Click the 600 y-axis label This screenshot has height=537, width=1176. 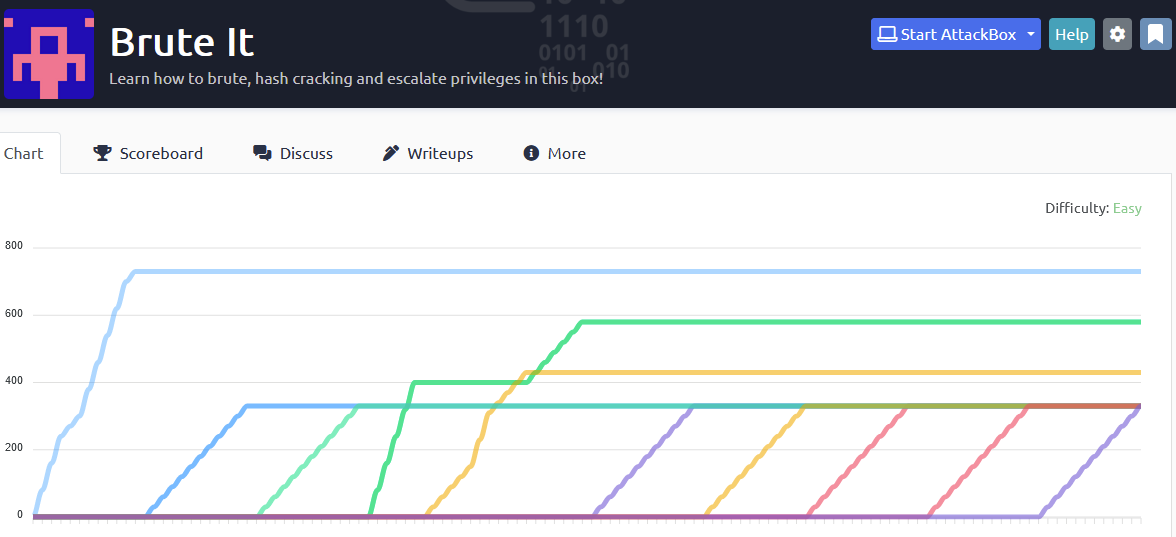point(14,314)
